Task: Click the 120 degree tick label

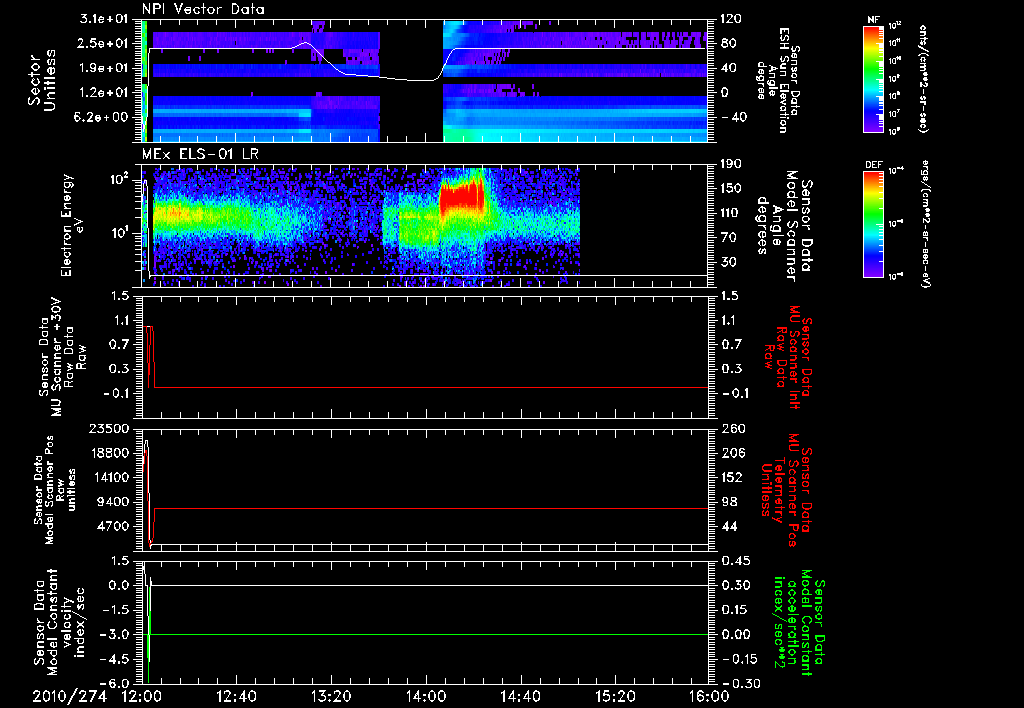Action: (x=731, y=18)
